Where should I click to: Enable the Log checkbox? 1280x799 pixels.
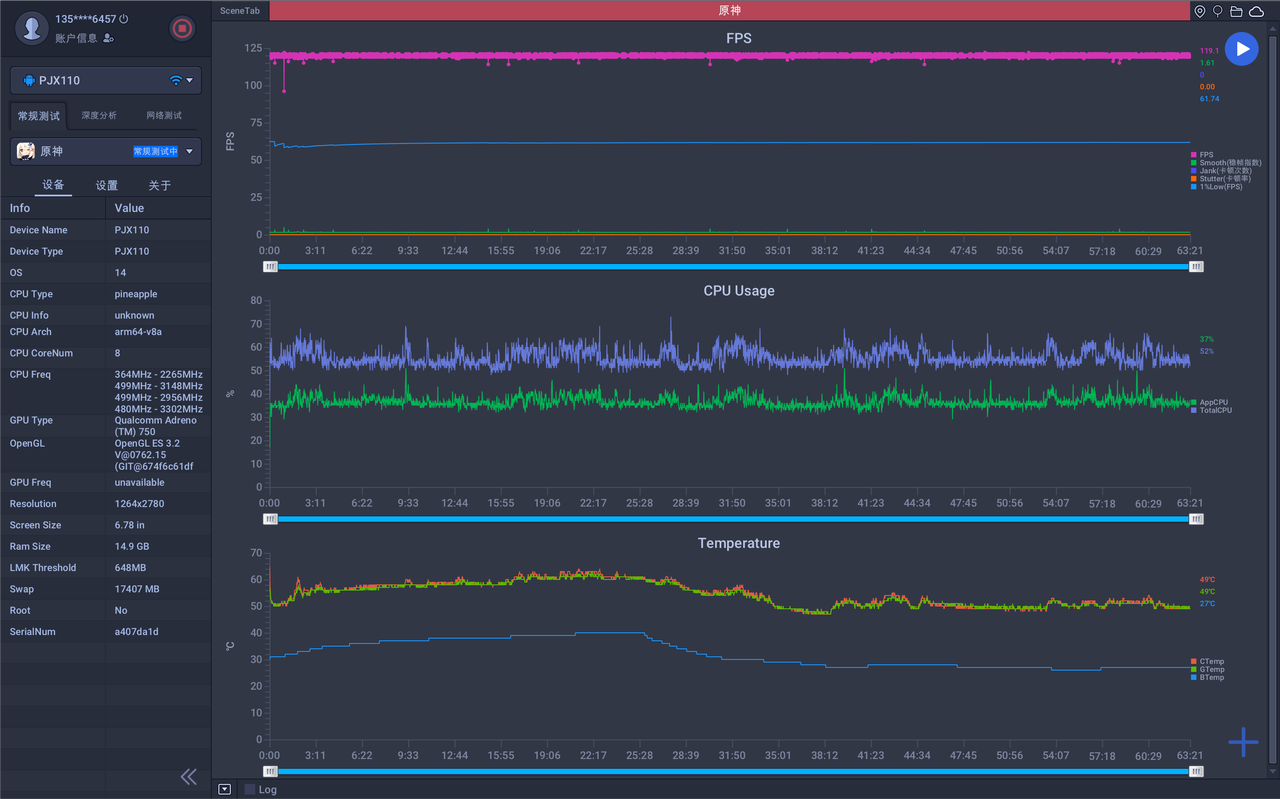250,789
